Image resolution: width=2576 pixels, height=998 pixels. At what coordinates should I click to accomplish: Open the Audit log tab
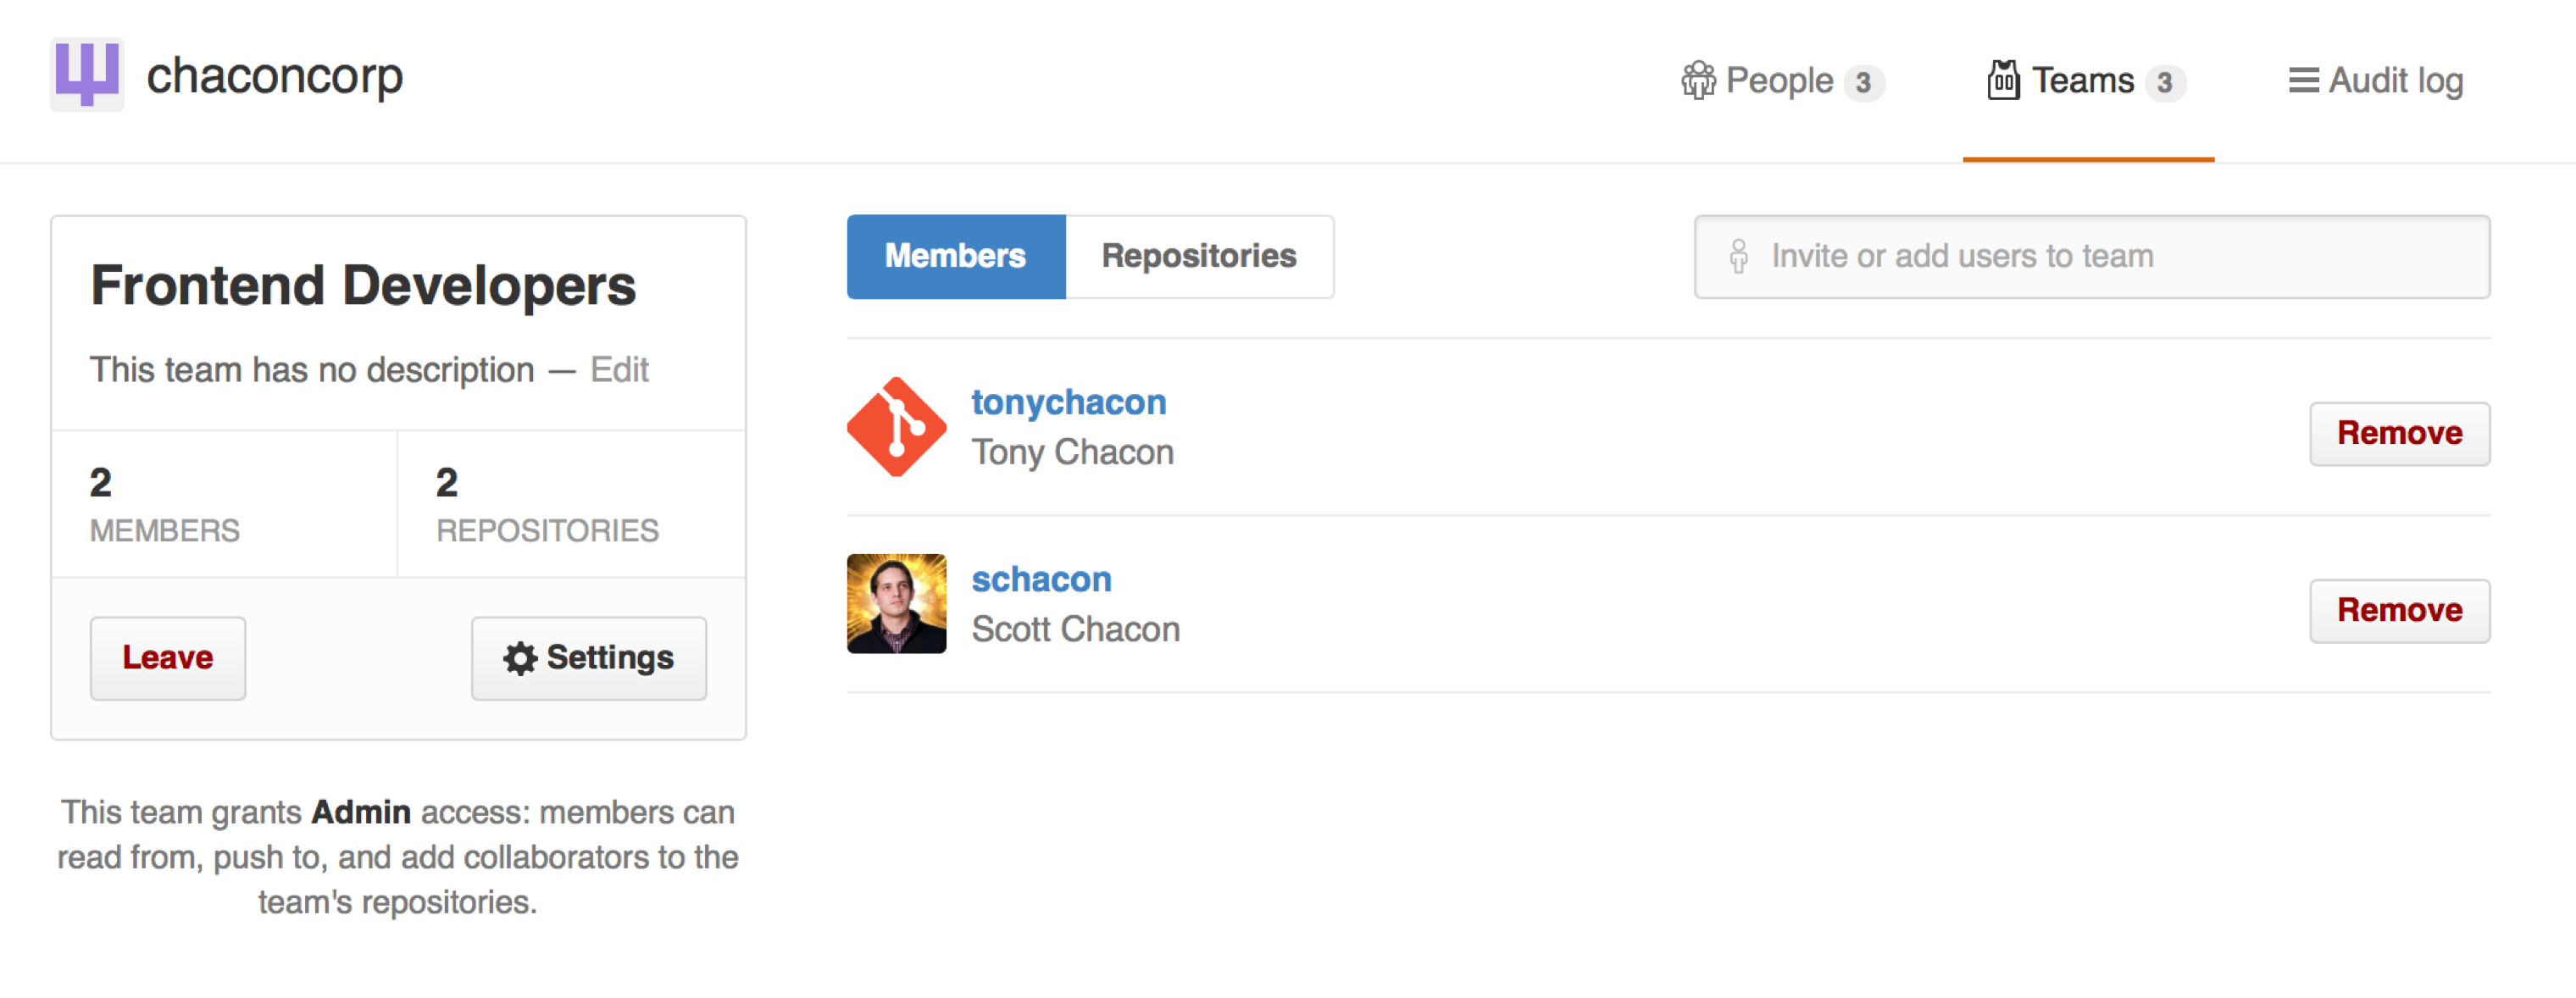pyautogui.click(x=2395, y=81)
